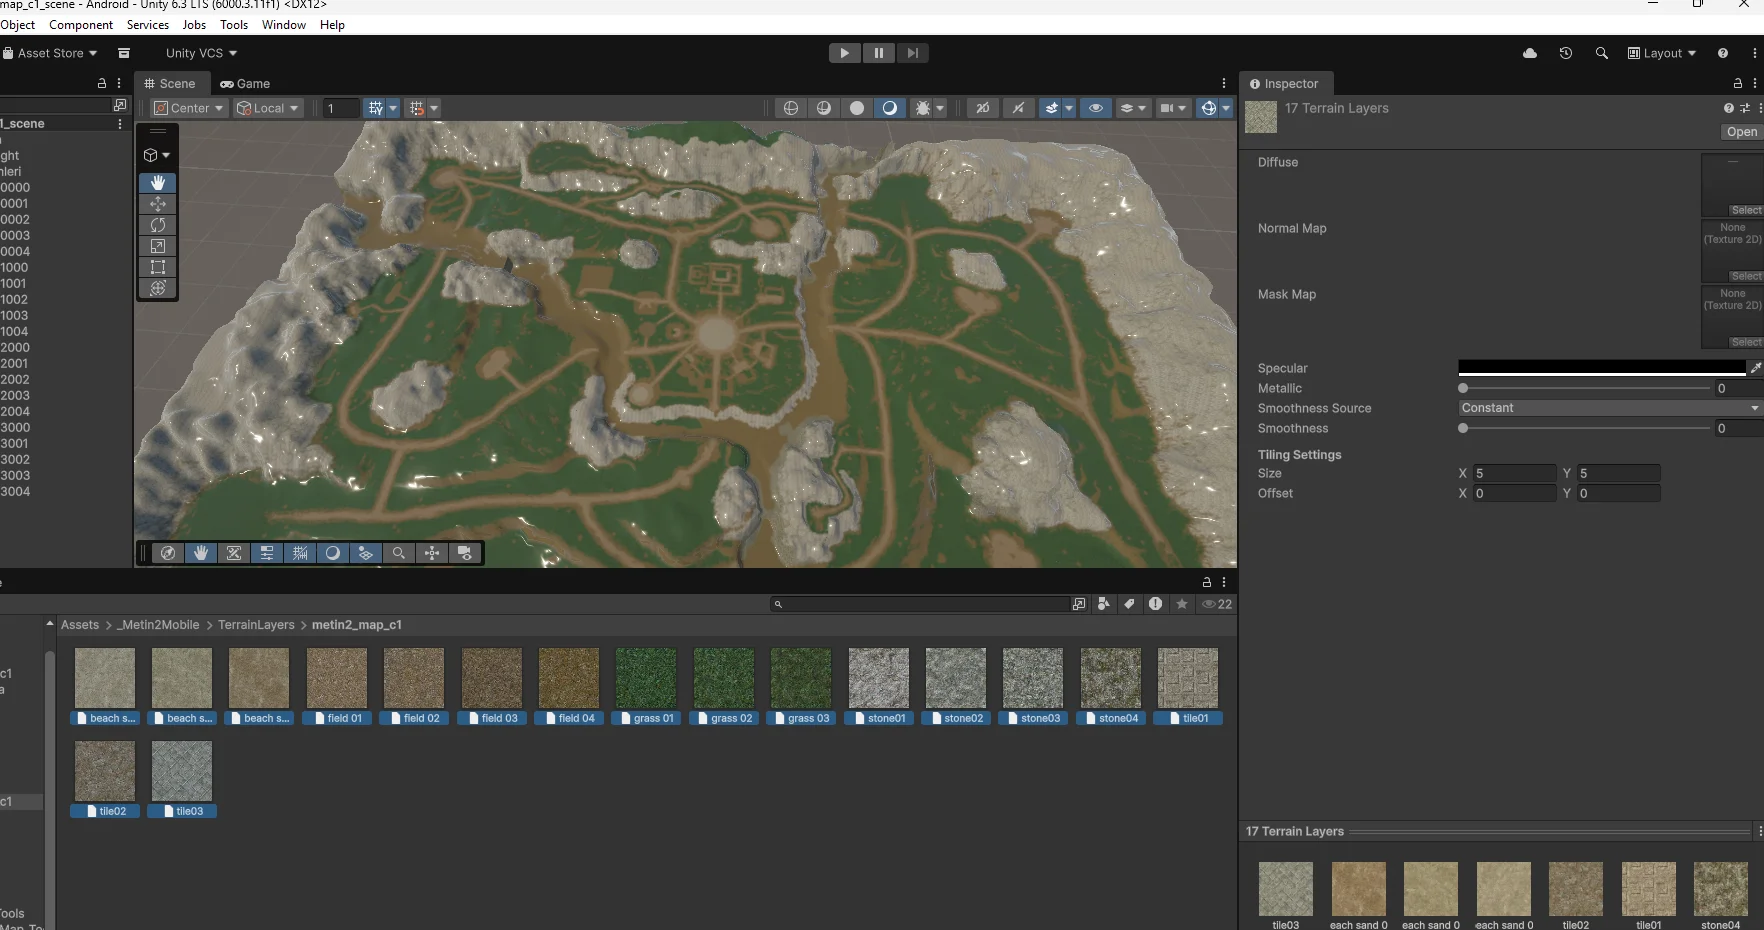The width and height of the screenshot is (1764, 930).
Task: Toggle the Project window lock icon
Action: pyautogui.click(x=1207, y=582)
